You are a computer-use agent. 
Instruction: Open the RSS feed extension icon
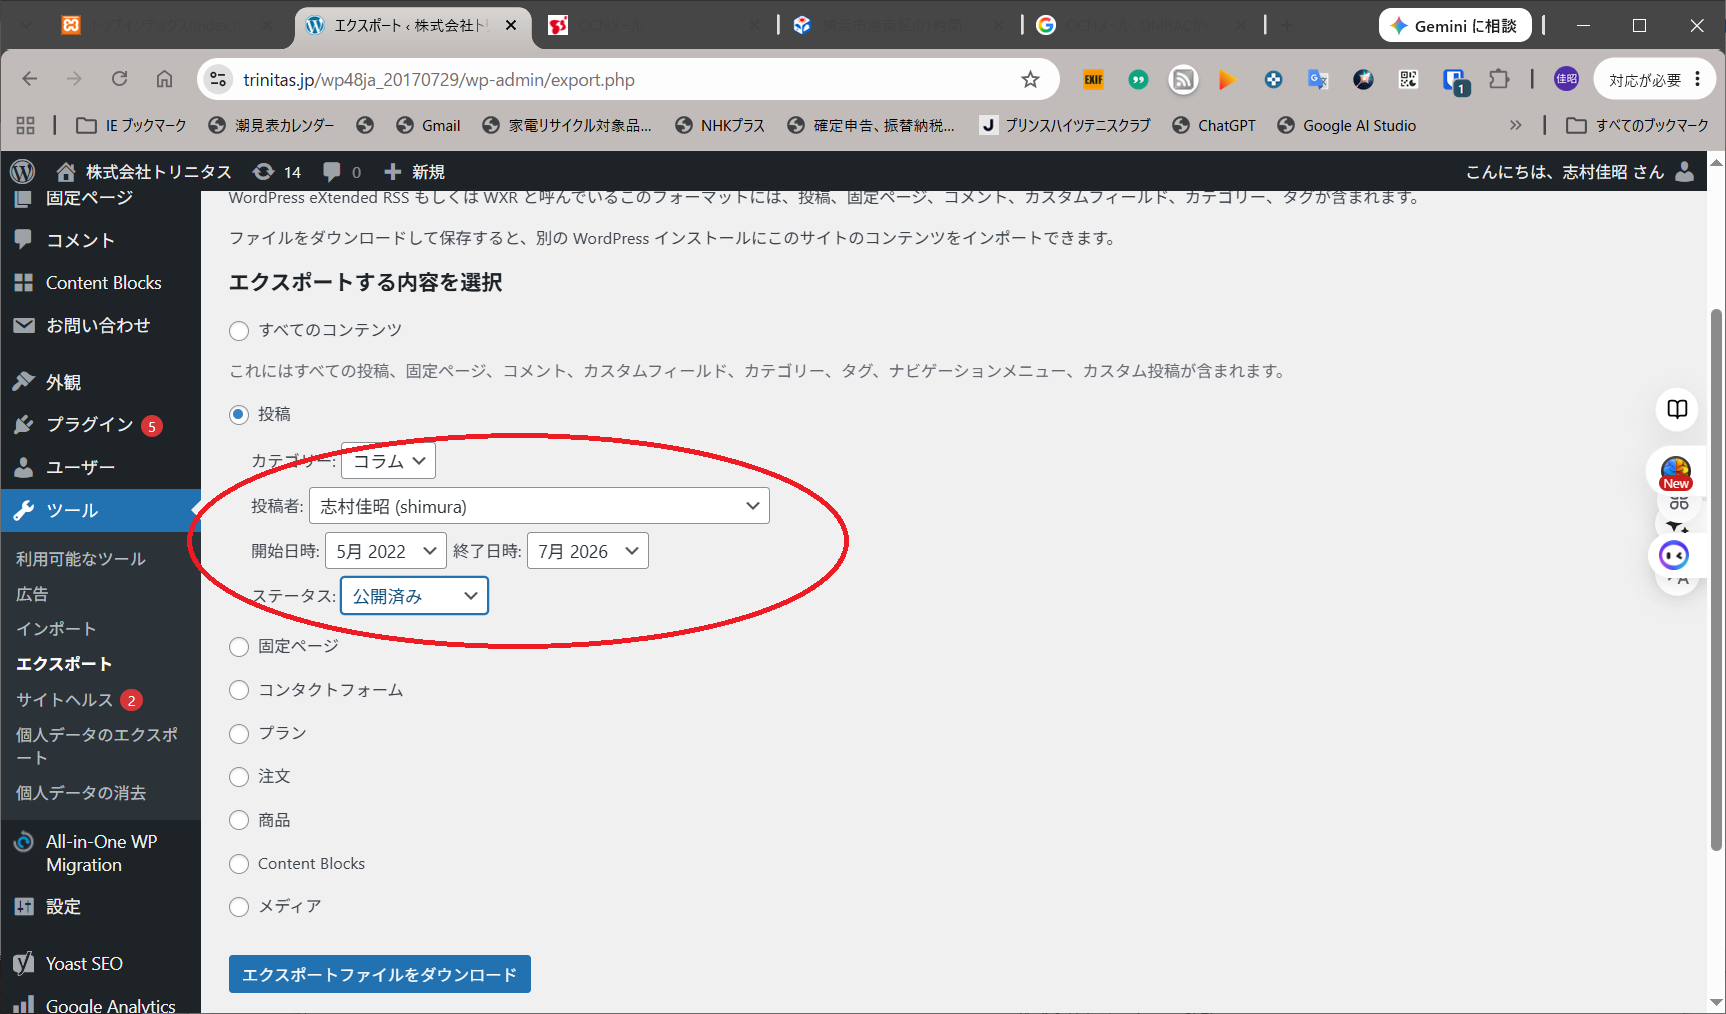pyautogui.click(x=1183, y=79)
